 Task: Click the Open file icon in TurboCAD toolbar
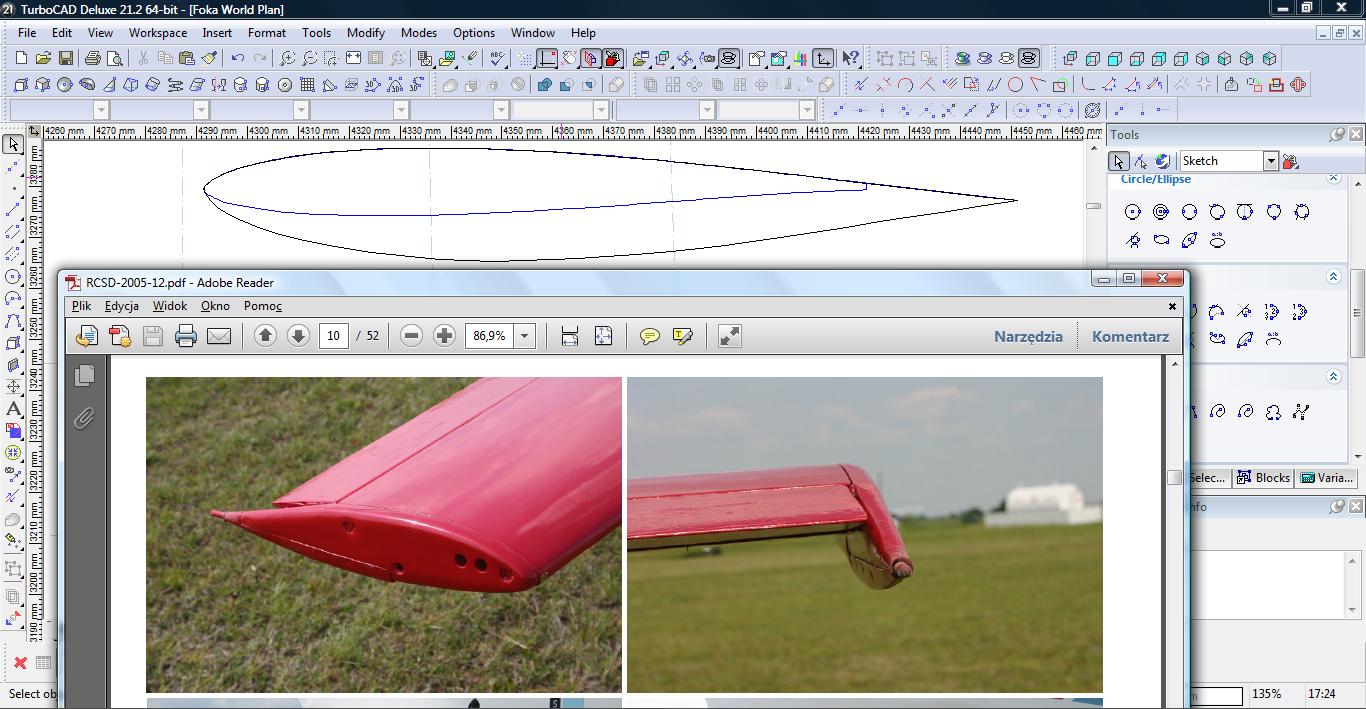43,59
